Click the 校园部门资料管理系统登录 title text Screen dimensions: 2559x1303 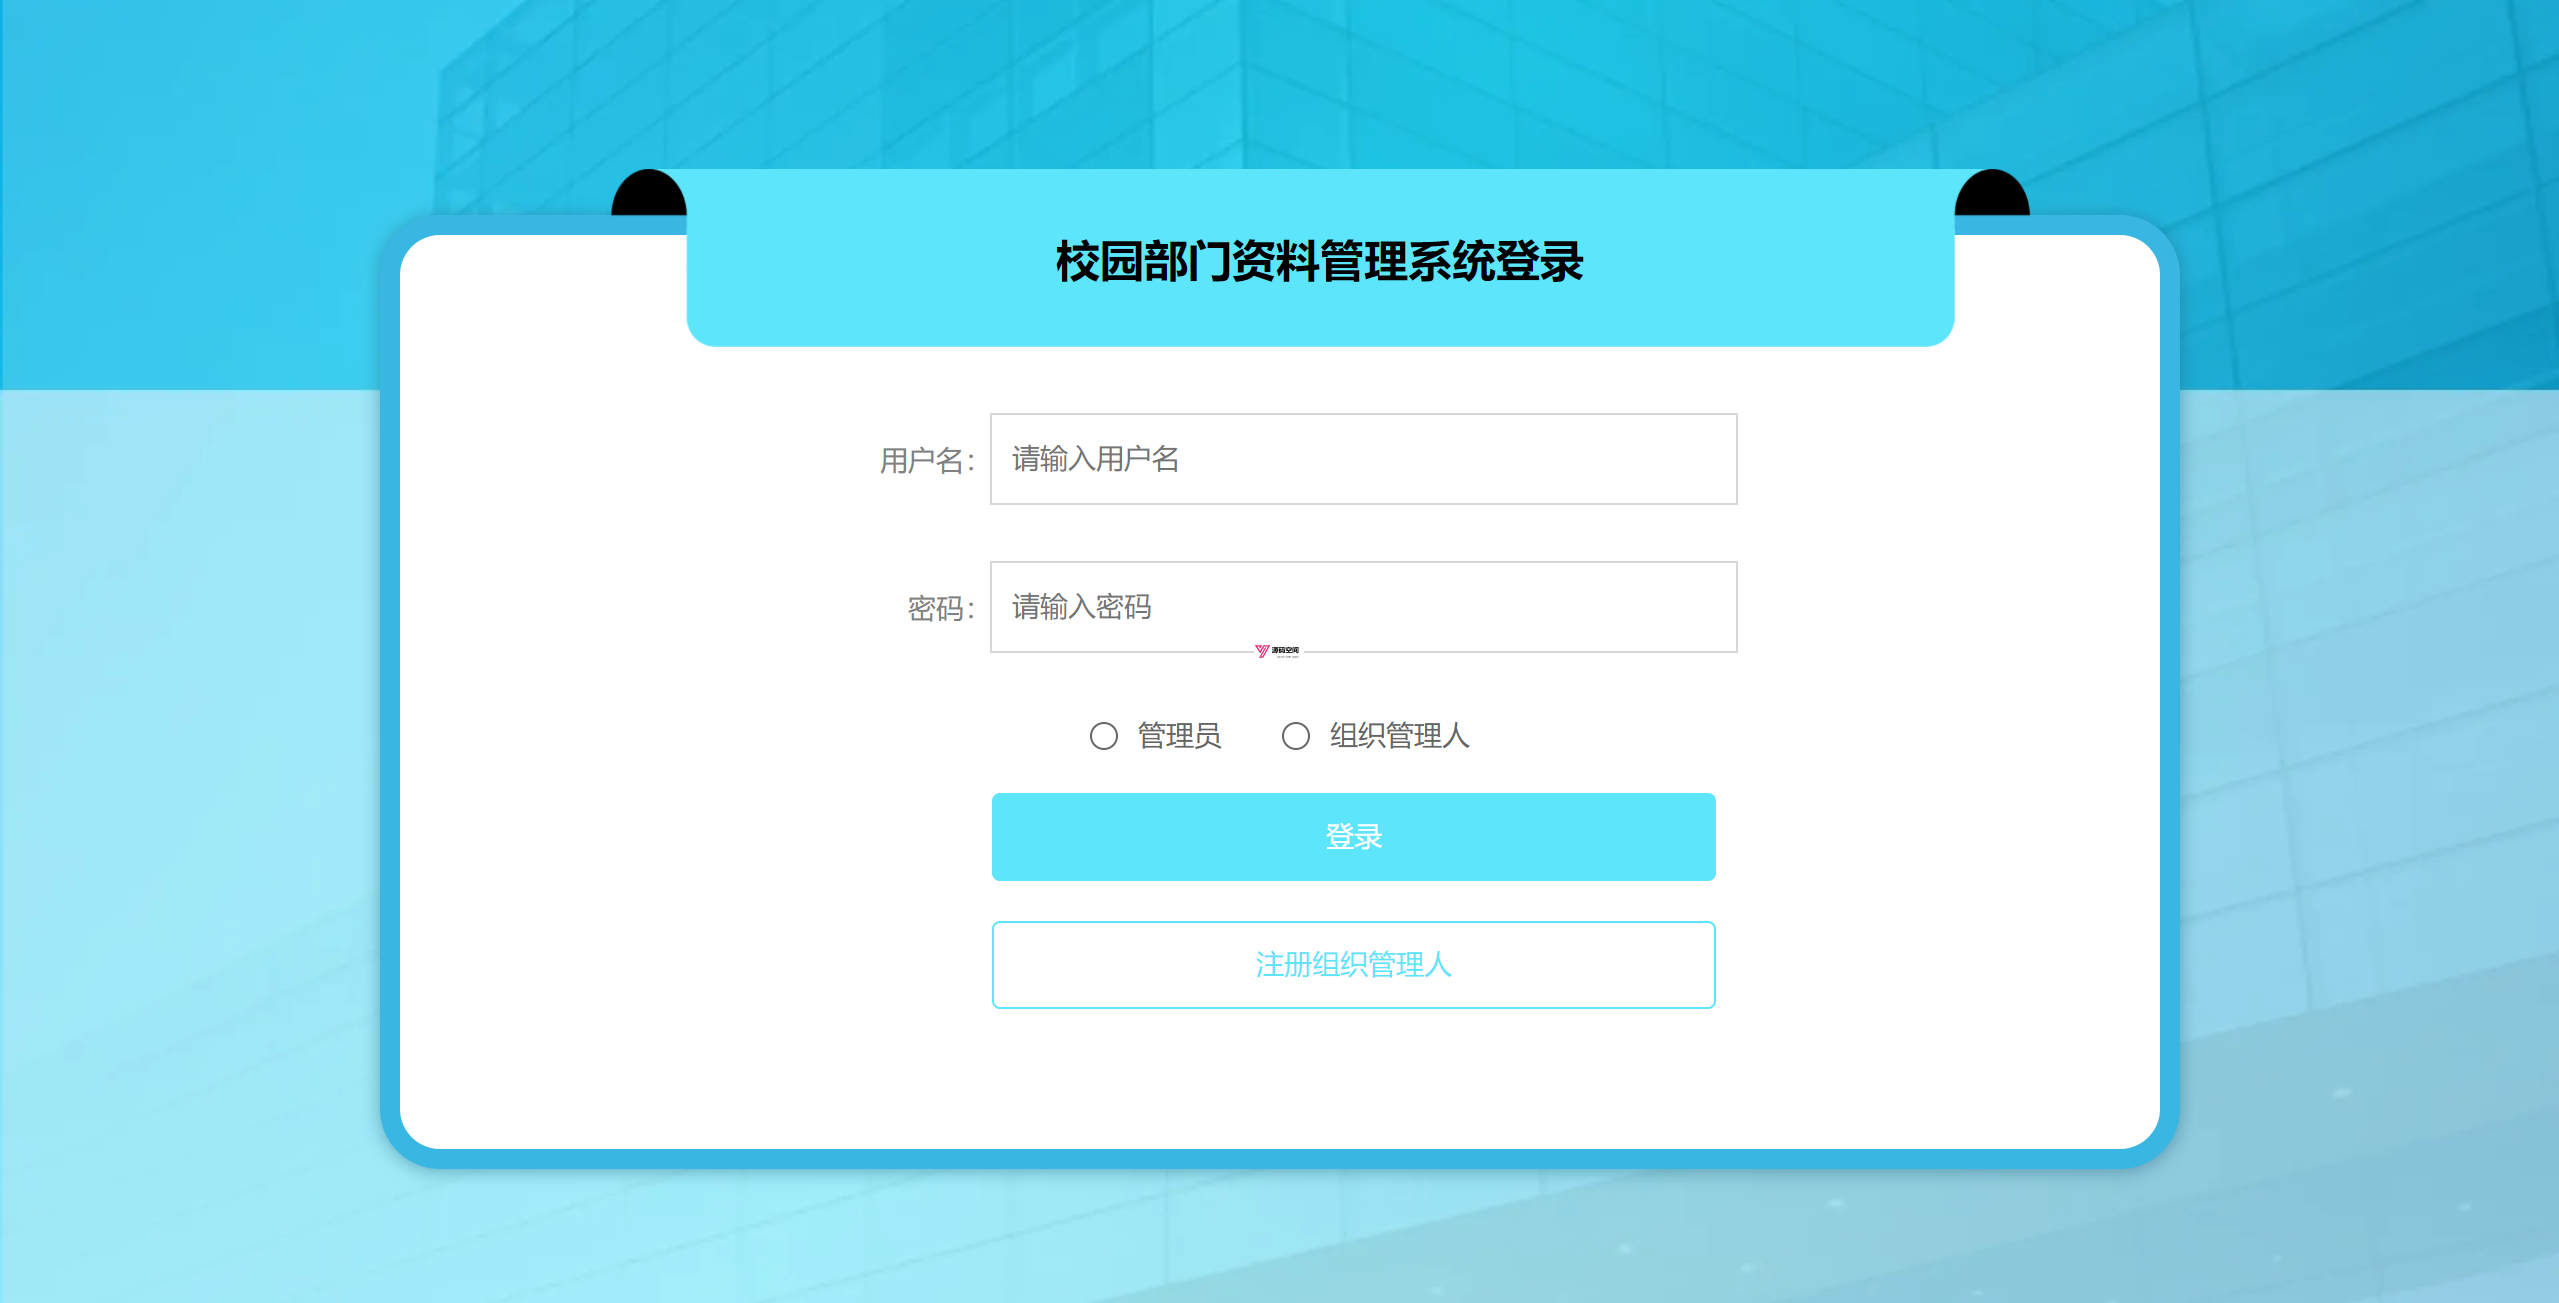tap(1319, 262)
